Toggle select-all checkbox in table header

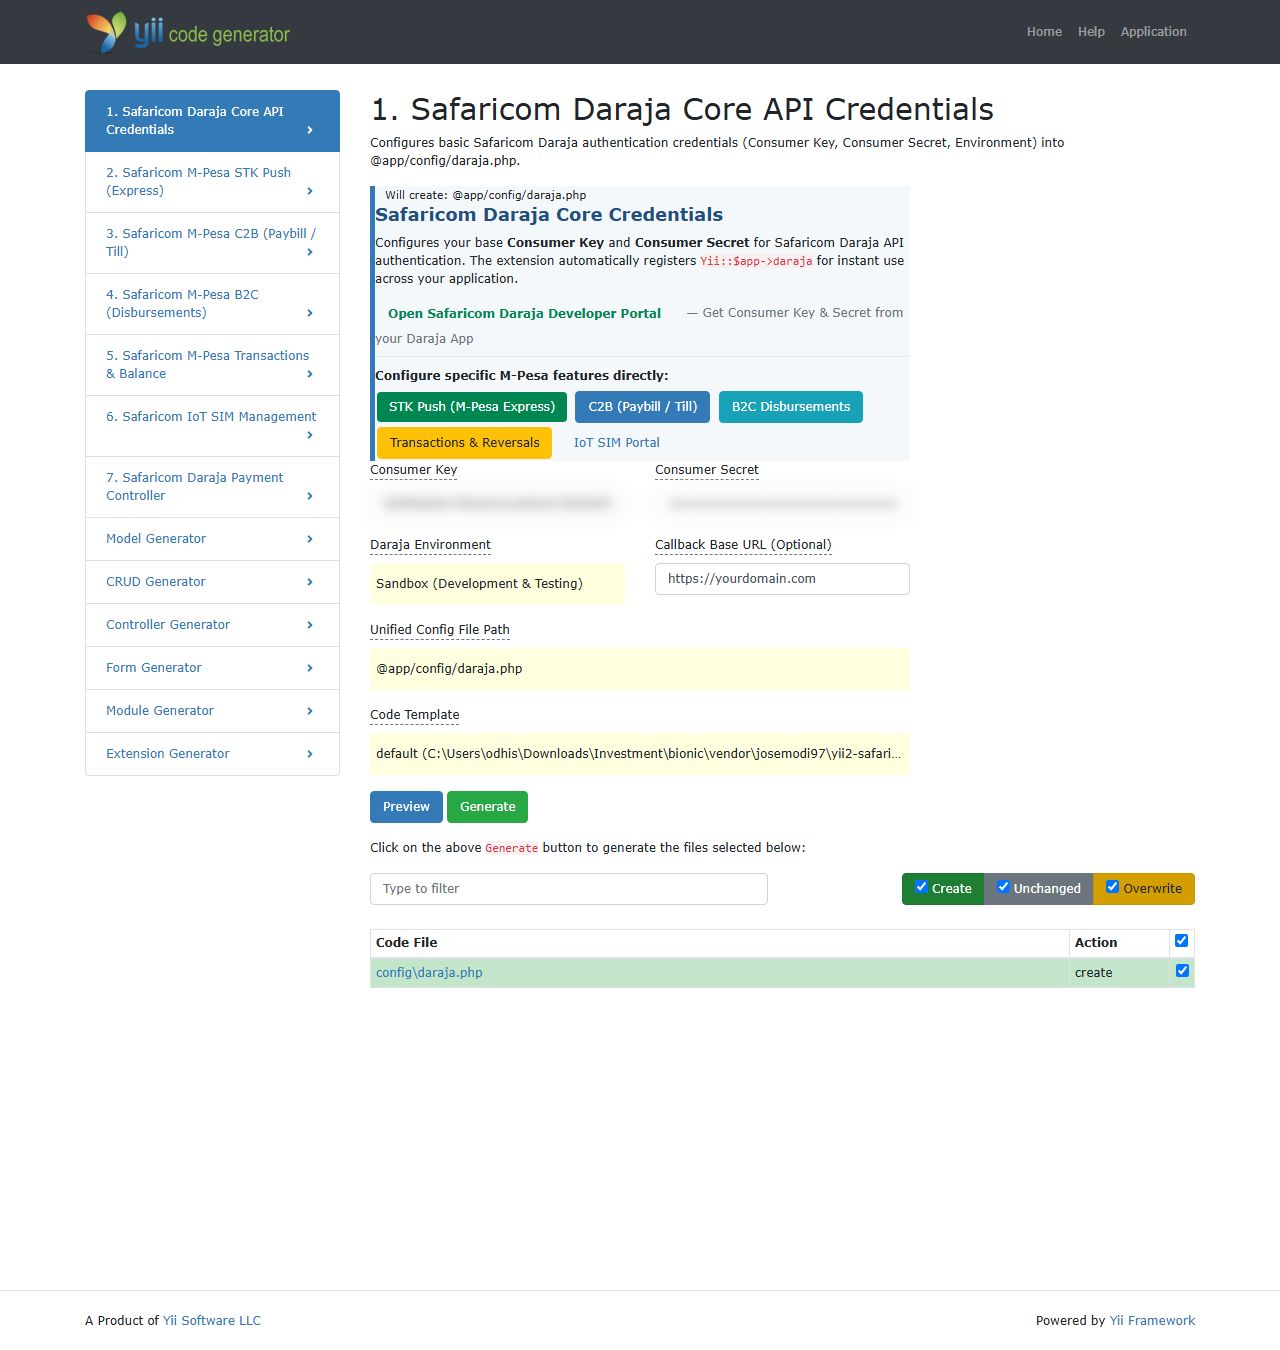[1182, 941]
